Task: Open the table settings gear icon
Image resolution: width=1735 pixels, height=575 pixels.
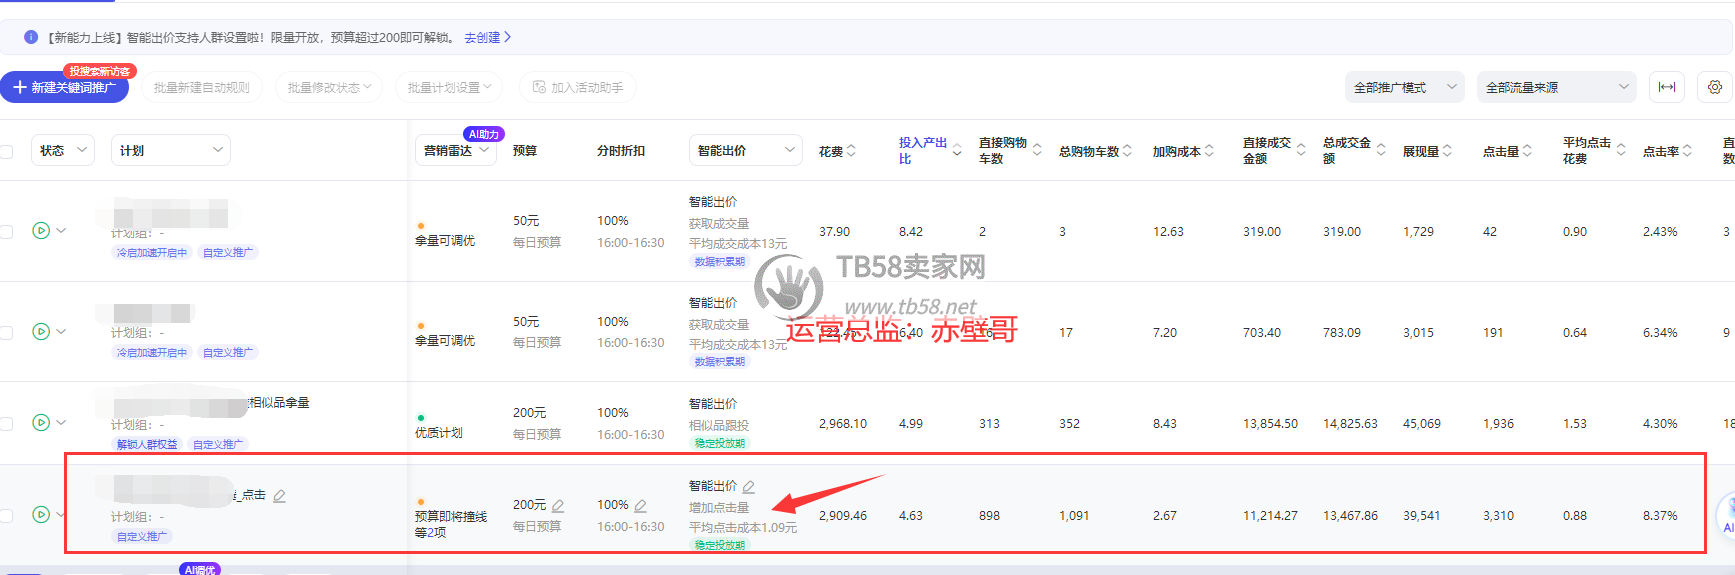Action: [1715, 87]
